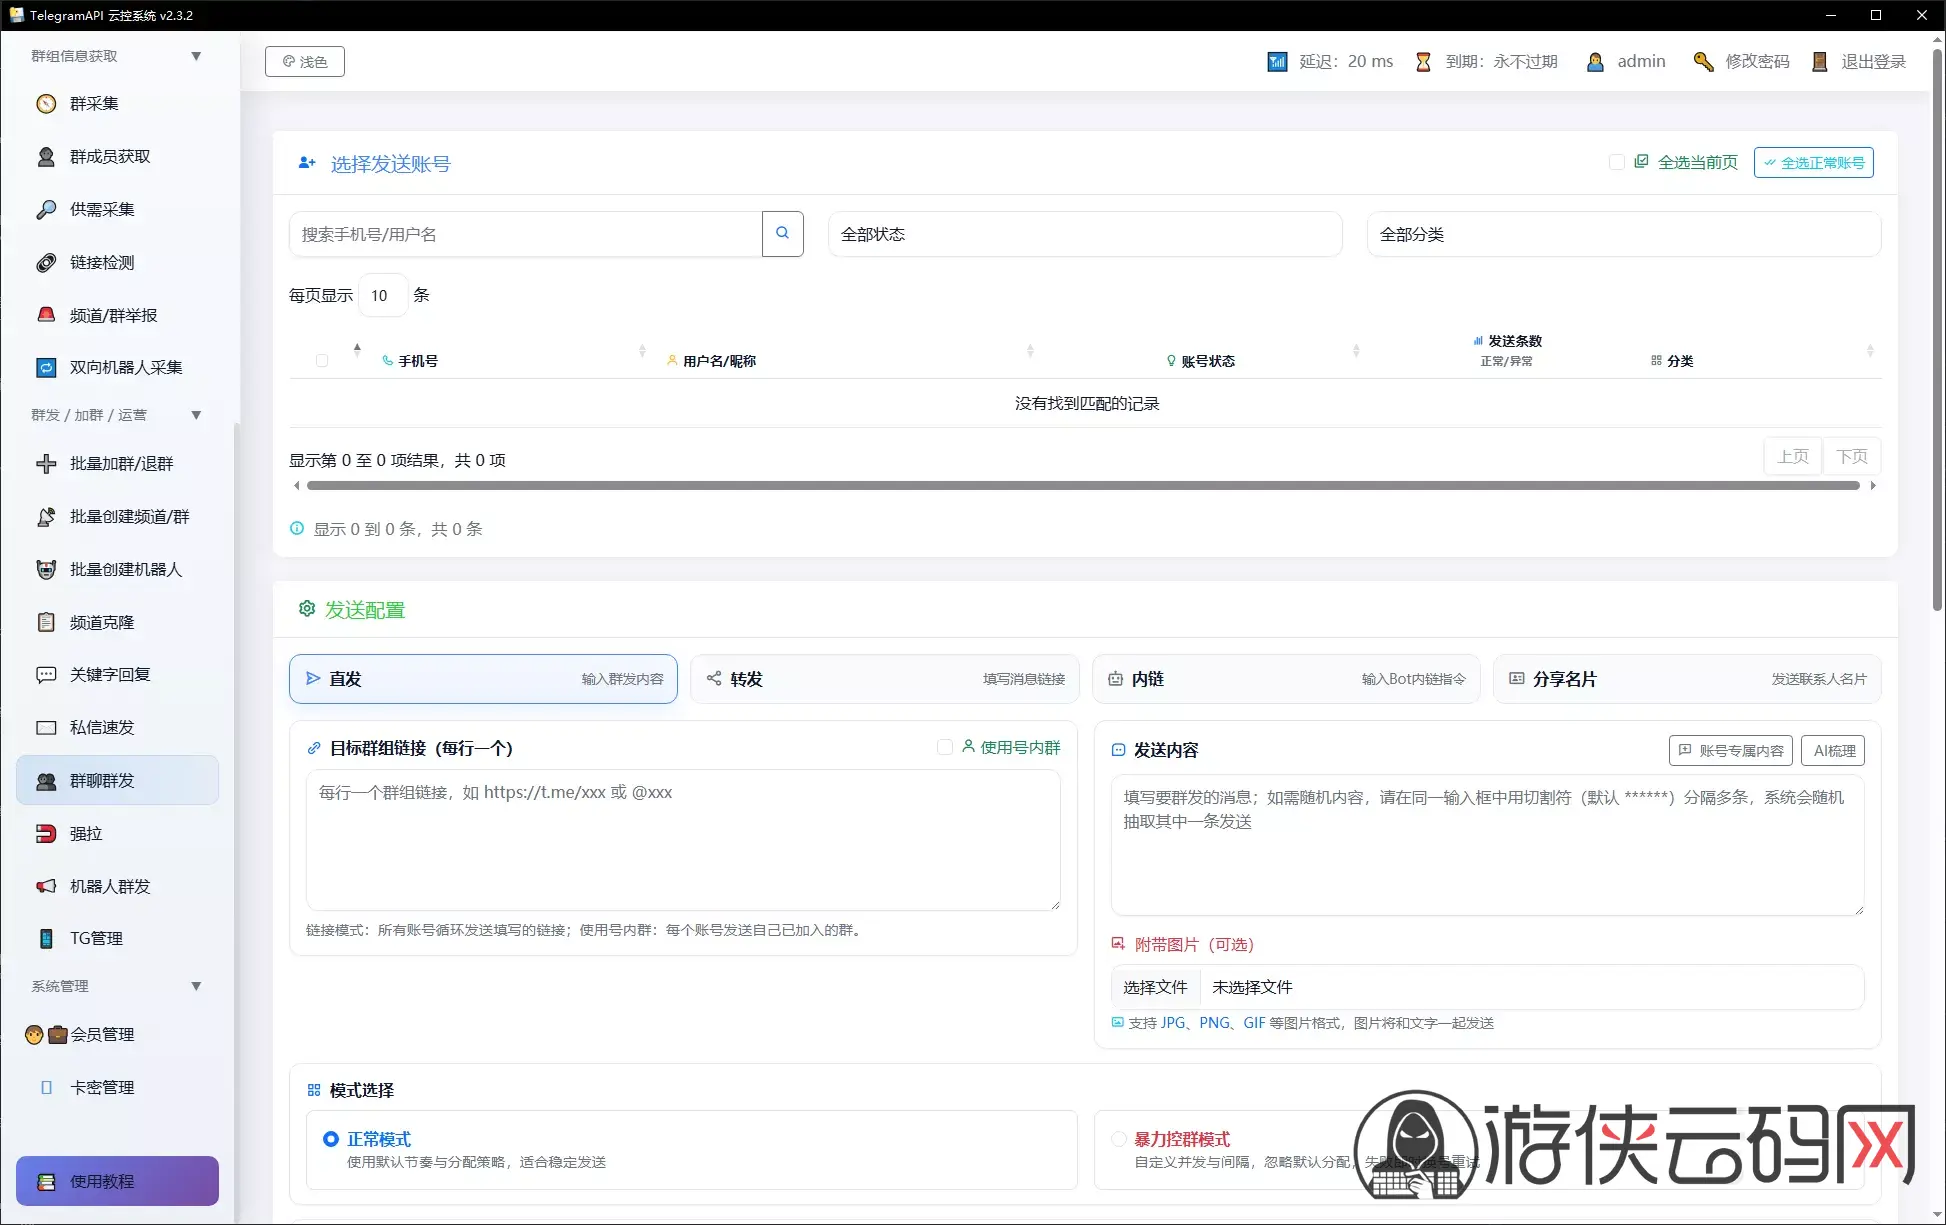Open the 全部分类 dropdown
1946x1225 pixels.
click(1624, 234)
